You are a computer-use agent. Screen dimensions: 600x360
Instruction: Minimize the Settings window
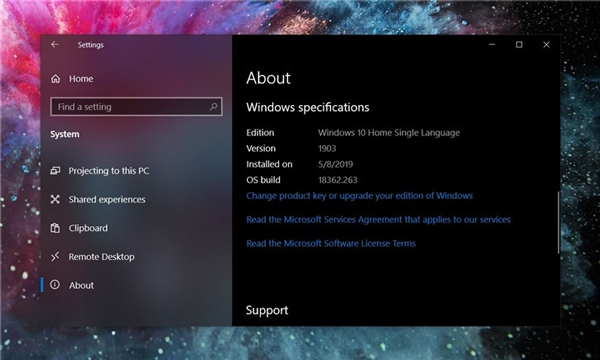(492, 45)
